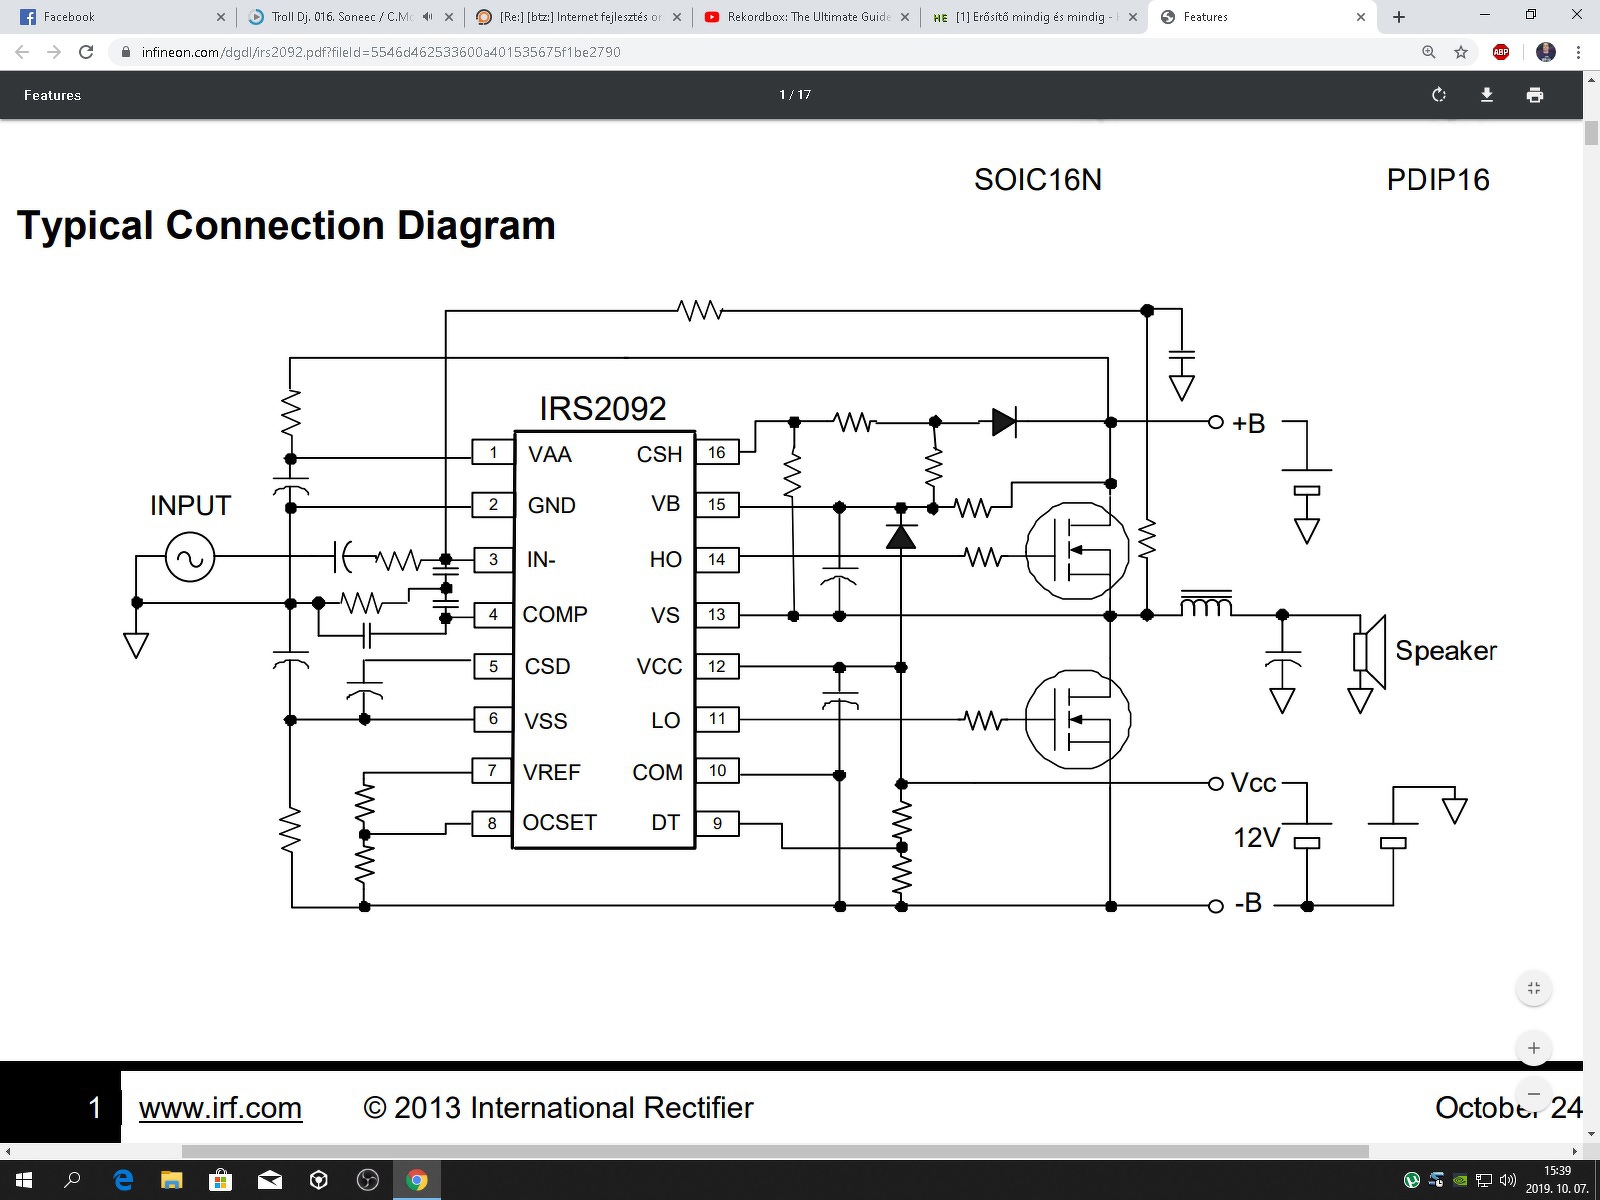Click the vertical scrollbar thumb

coord(1591,133)
